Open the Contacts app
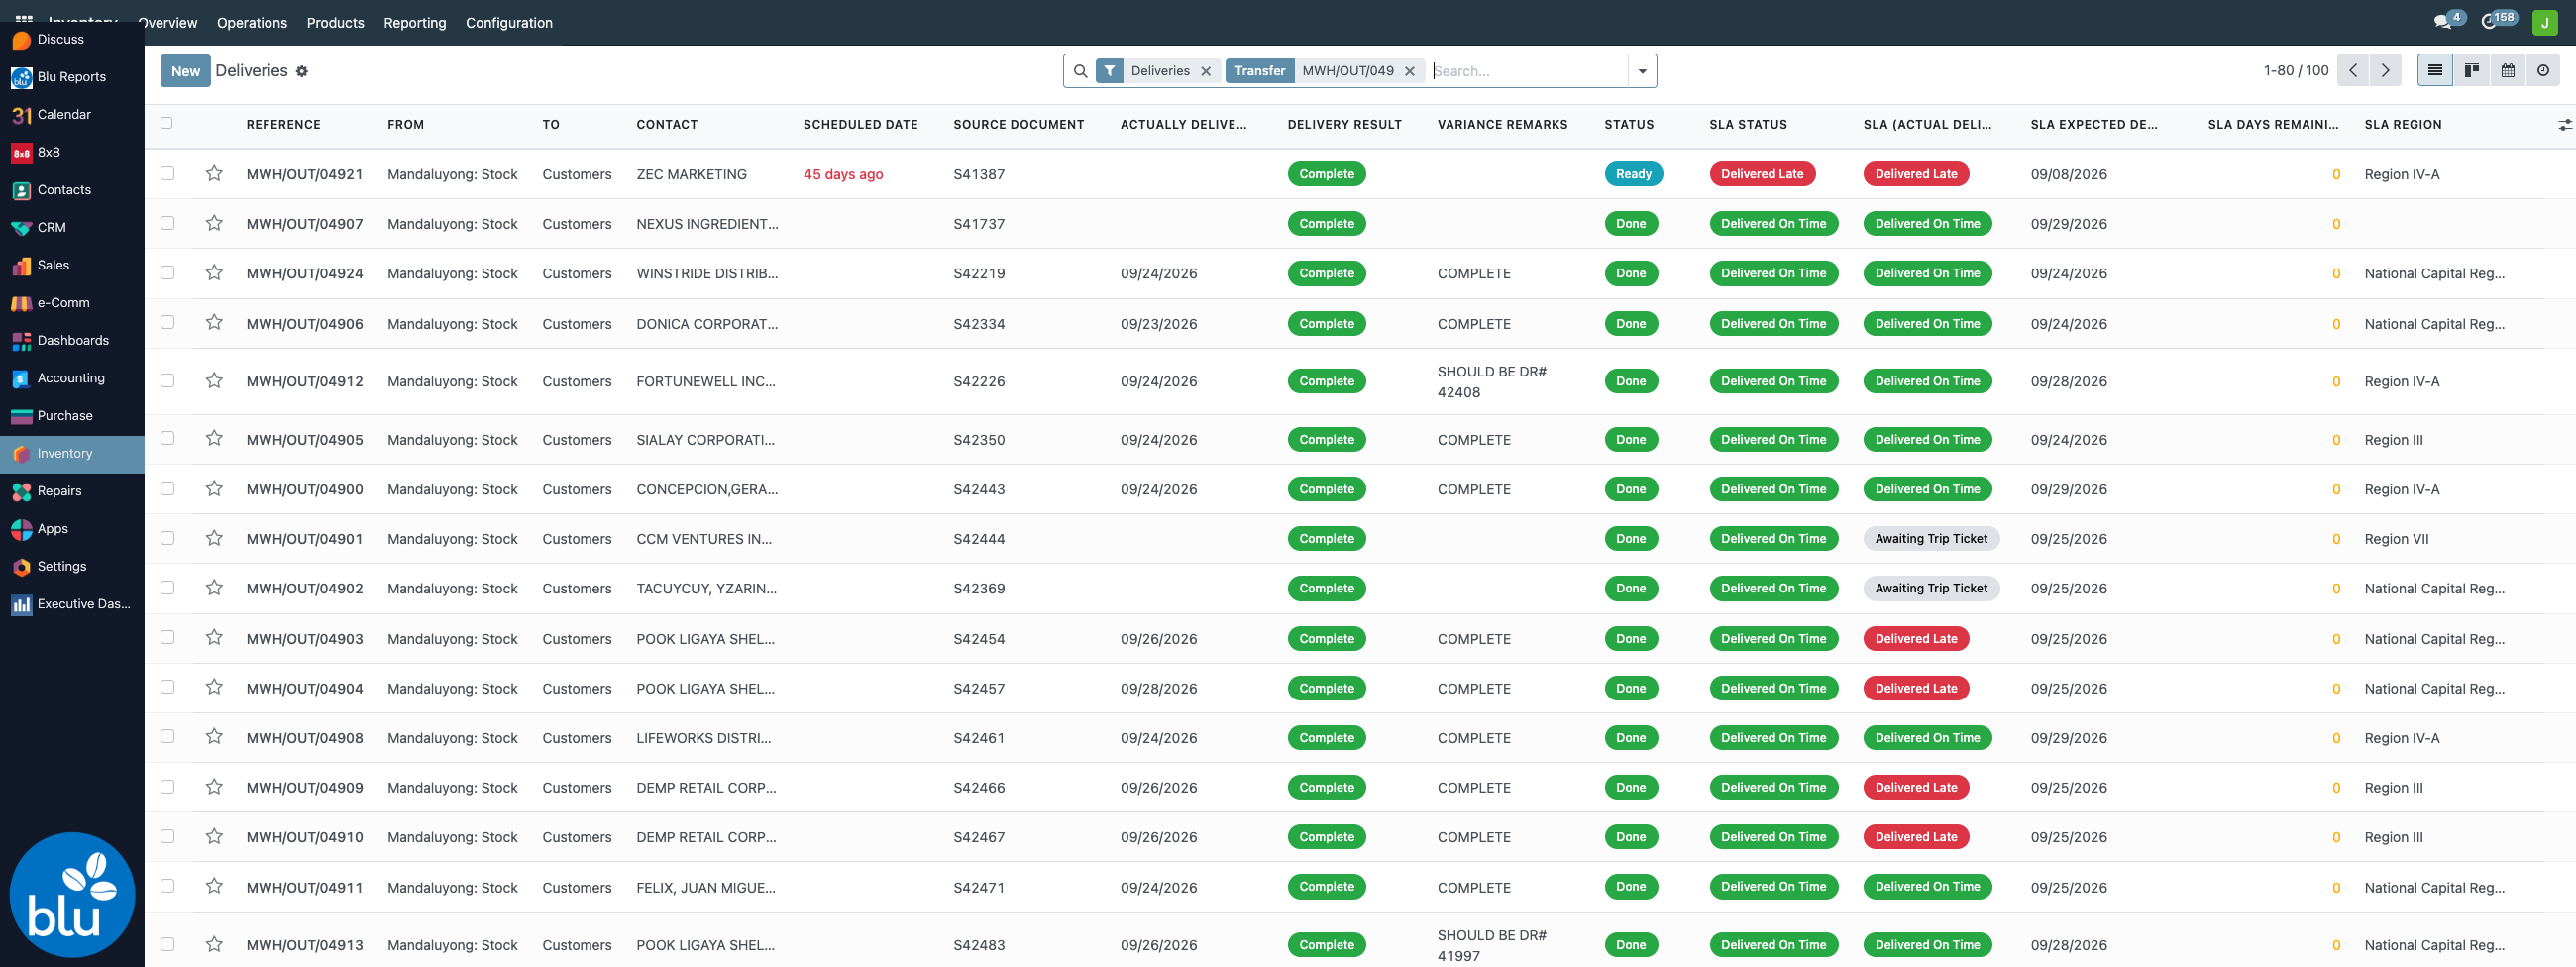2576x967 pixels. coord(72,190)
